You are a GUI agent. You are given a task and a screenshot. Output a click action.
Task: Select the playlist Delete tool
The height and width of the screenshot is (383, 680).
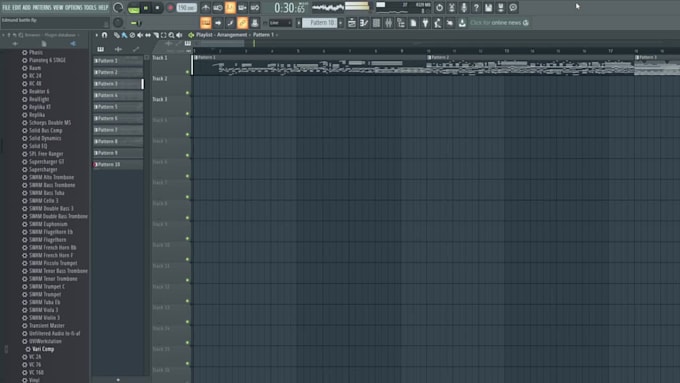(x=132, y=35)
